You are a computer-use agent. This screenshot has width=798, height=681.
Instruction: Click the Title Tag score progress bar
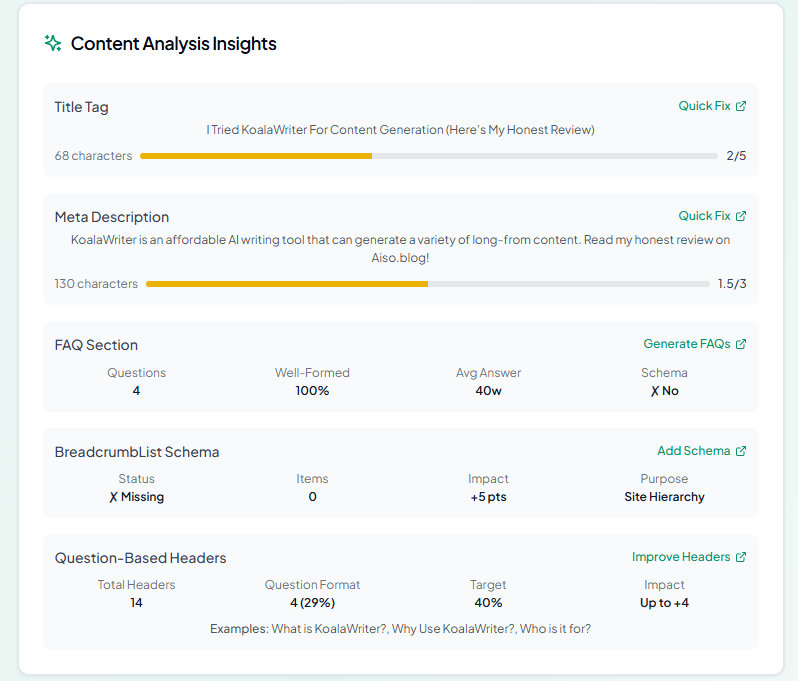pos(429,156)
